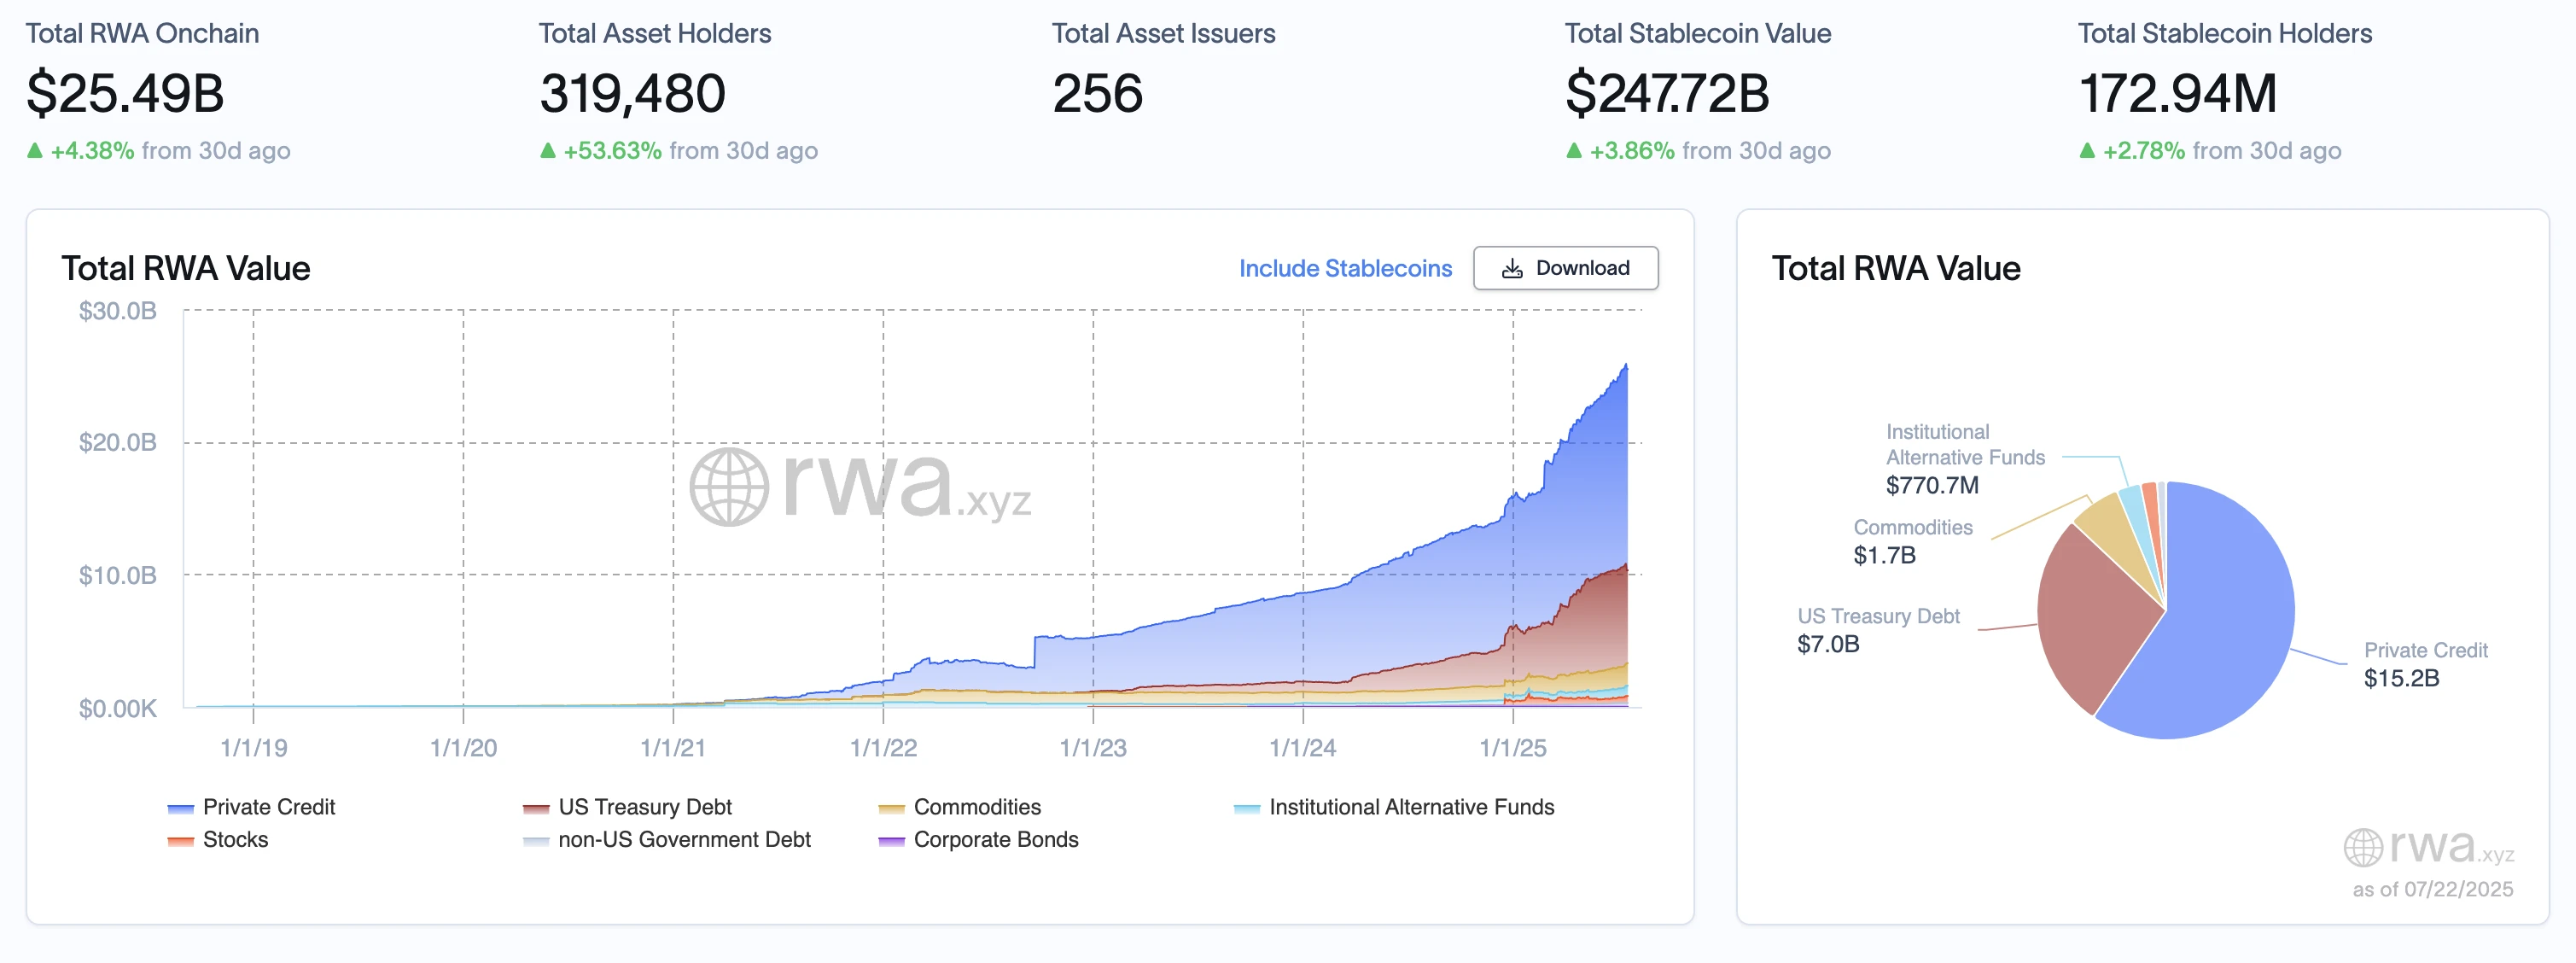This screenshot has width=2576, height=963.
Task: Click Corporate Bonds legend marker
Action: [891, 841]
